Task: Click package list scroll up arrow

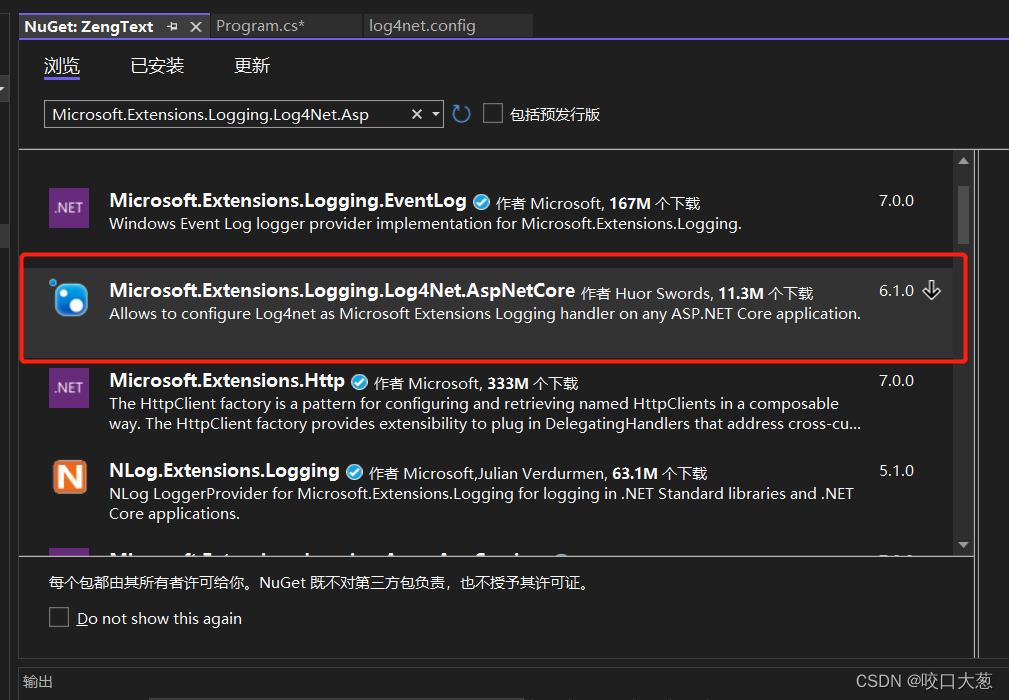Action: tap(963, 161)
